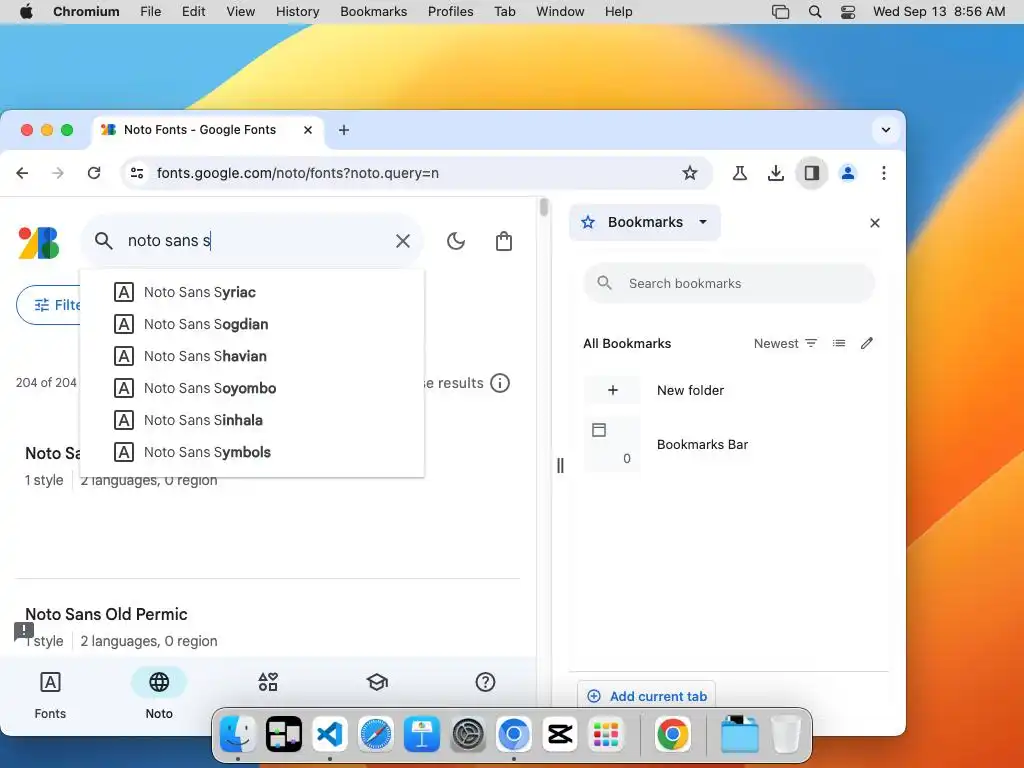Open Google Chrome from the dock
1024x768 pixels.
click(x=673, y=734)
